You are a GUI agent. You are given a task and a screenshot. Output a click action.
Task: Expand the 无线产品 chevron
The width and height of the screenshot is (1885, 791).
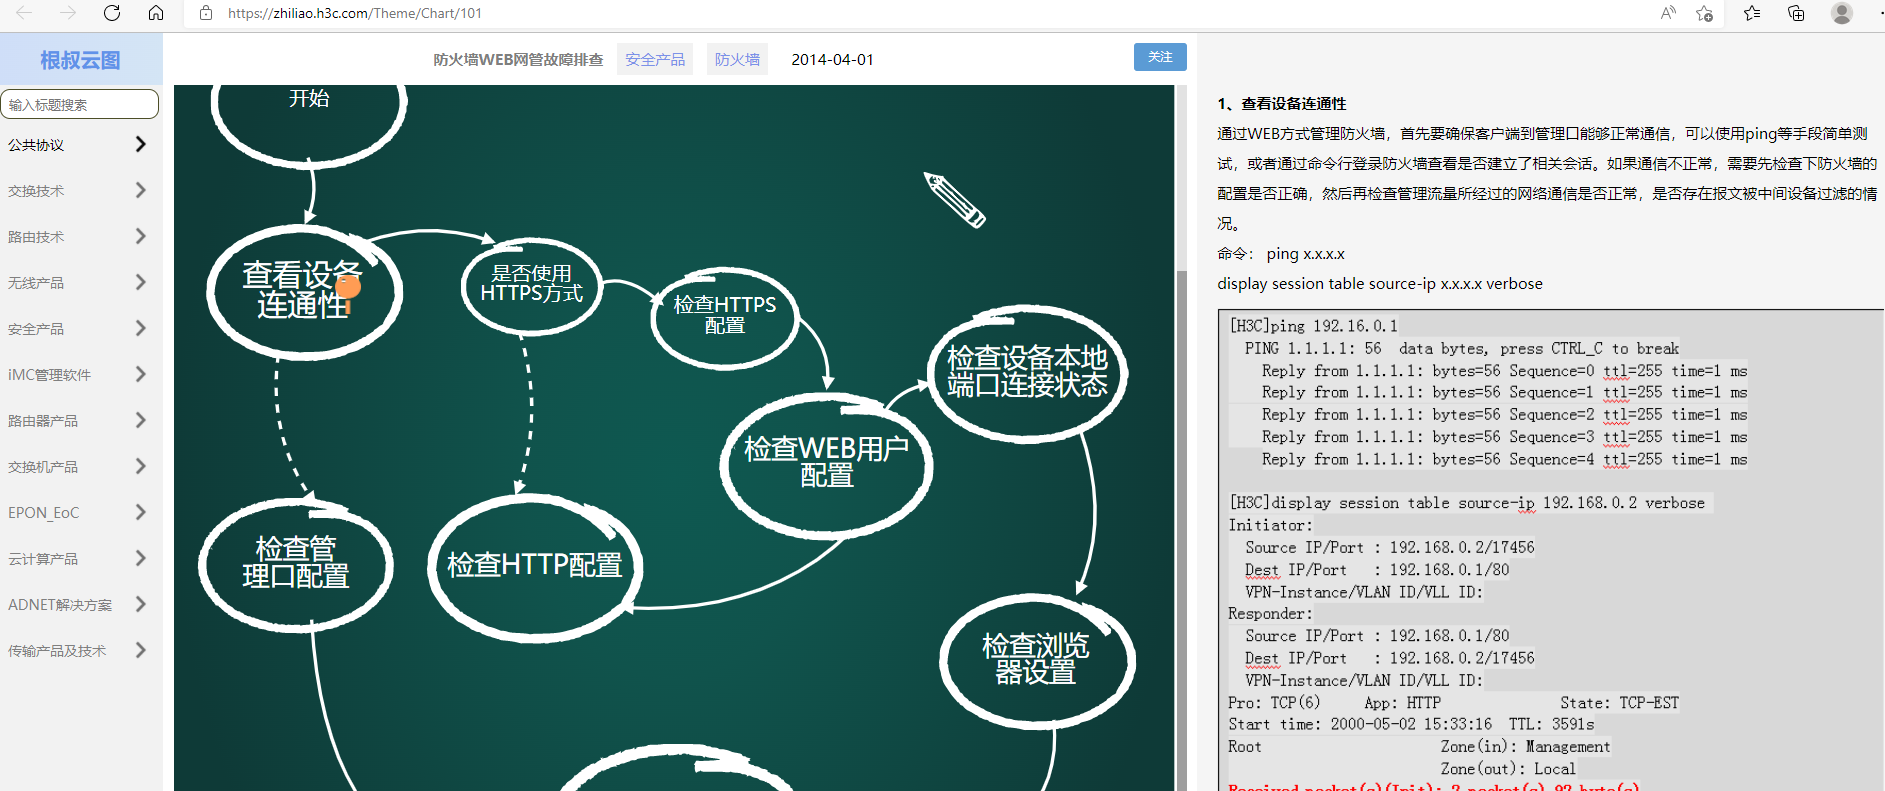[x=141, y=282]
